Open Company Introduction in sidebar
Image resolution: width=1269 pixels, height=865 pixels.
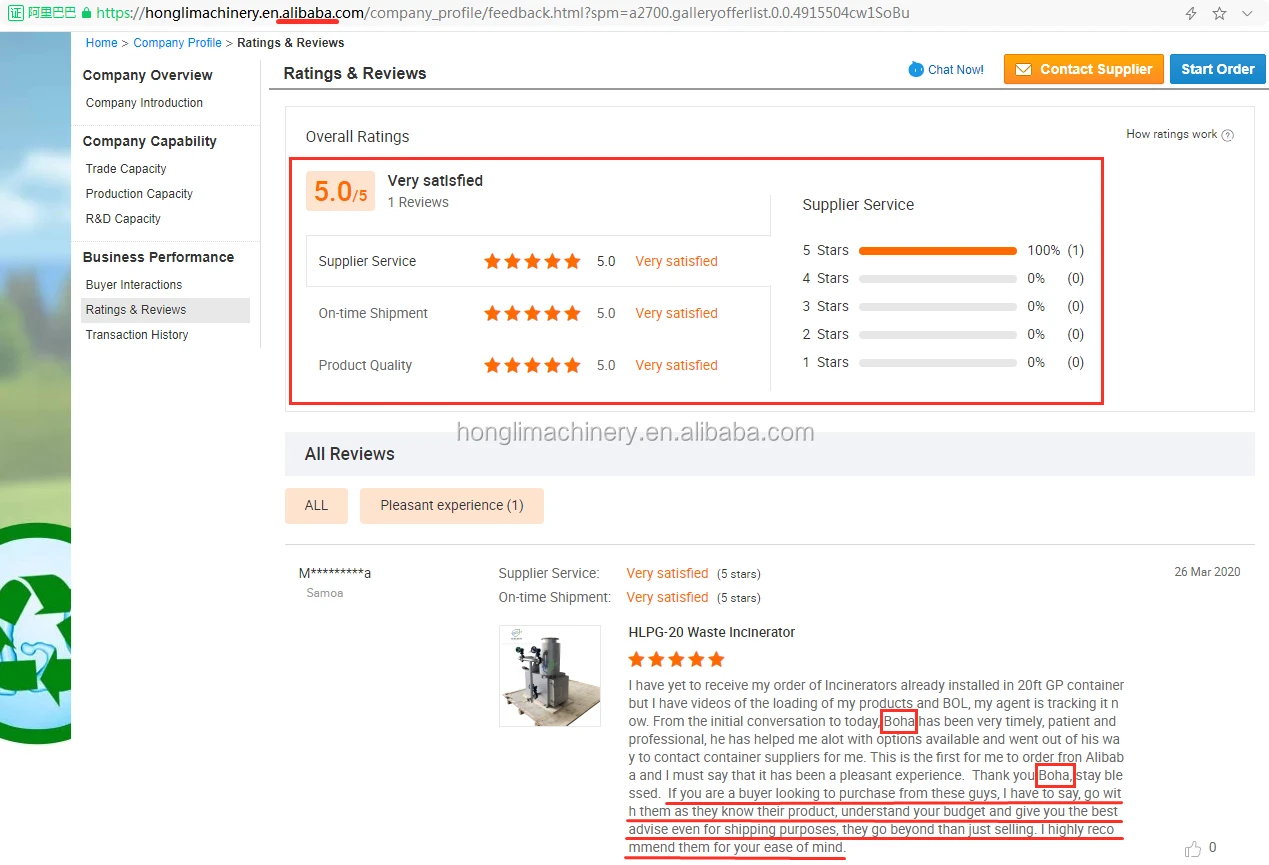(144, 103)
